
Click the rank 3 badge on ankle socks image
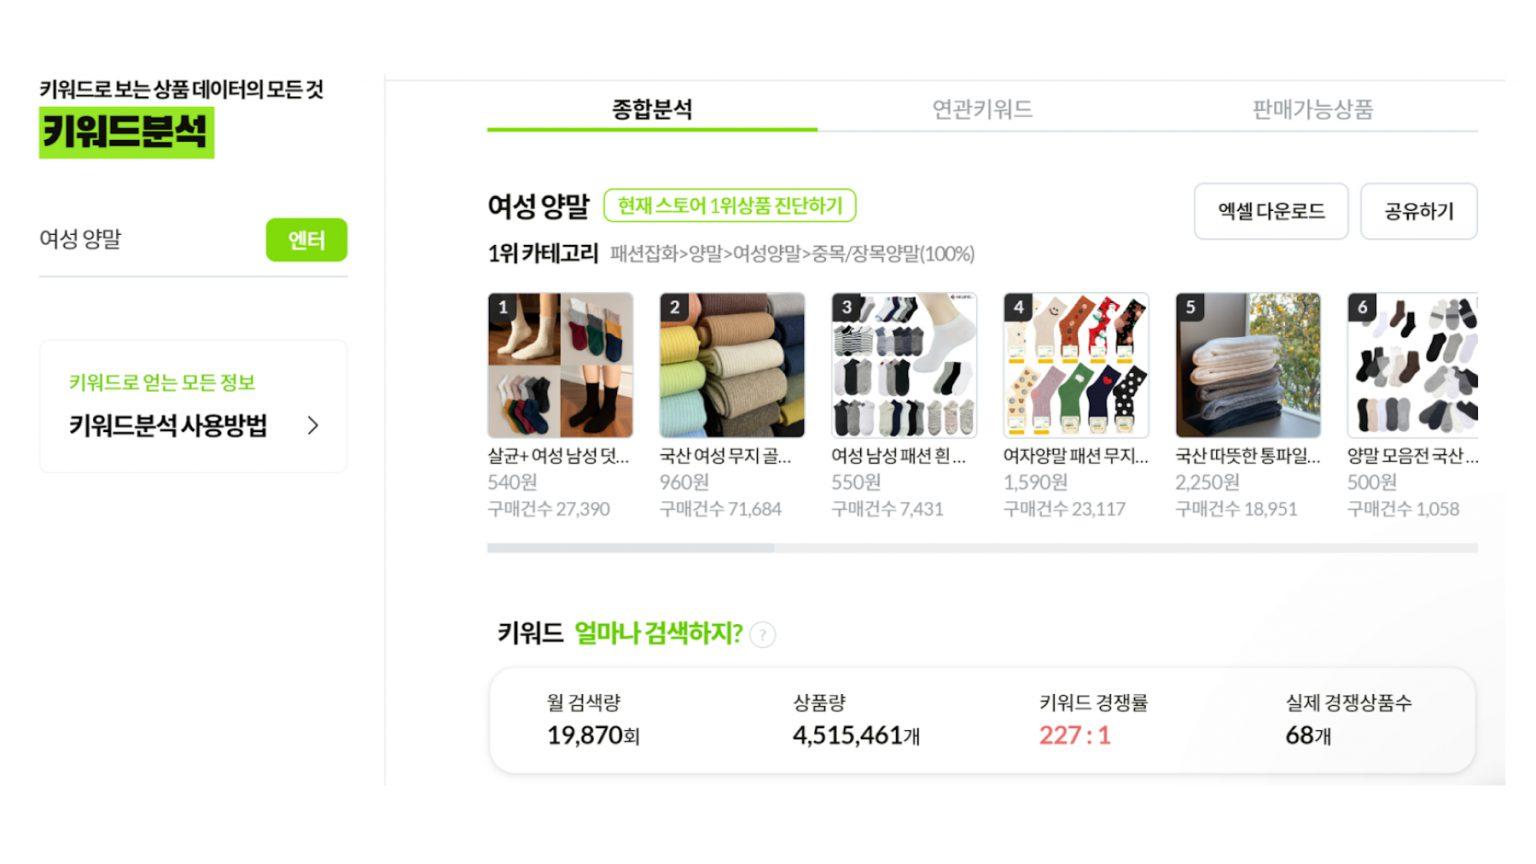(847, 307)
